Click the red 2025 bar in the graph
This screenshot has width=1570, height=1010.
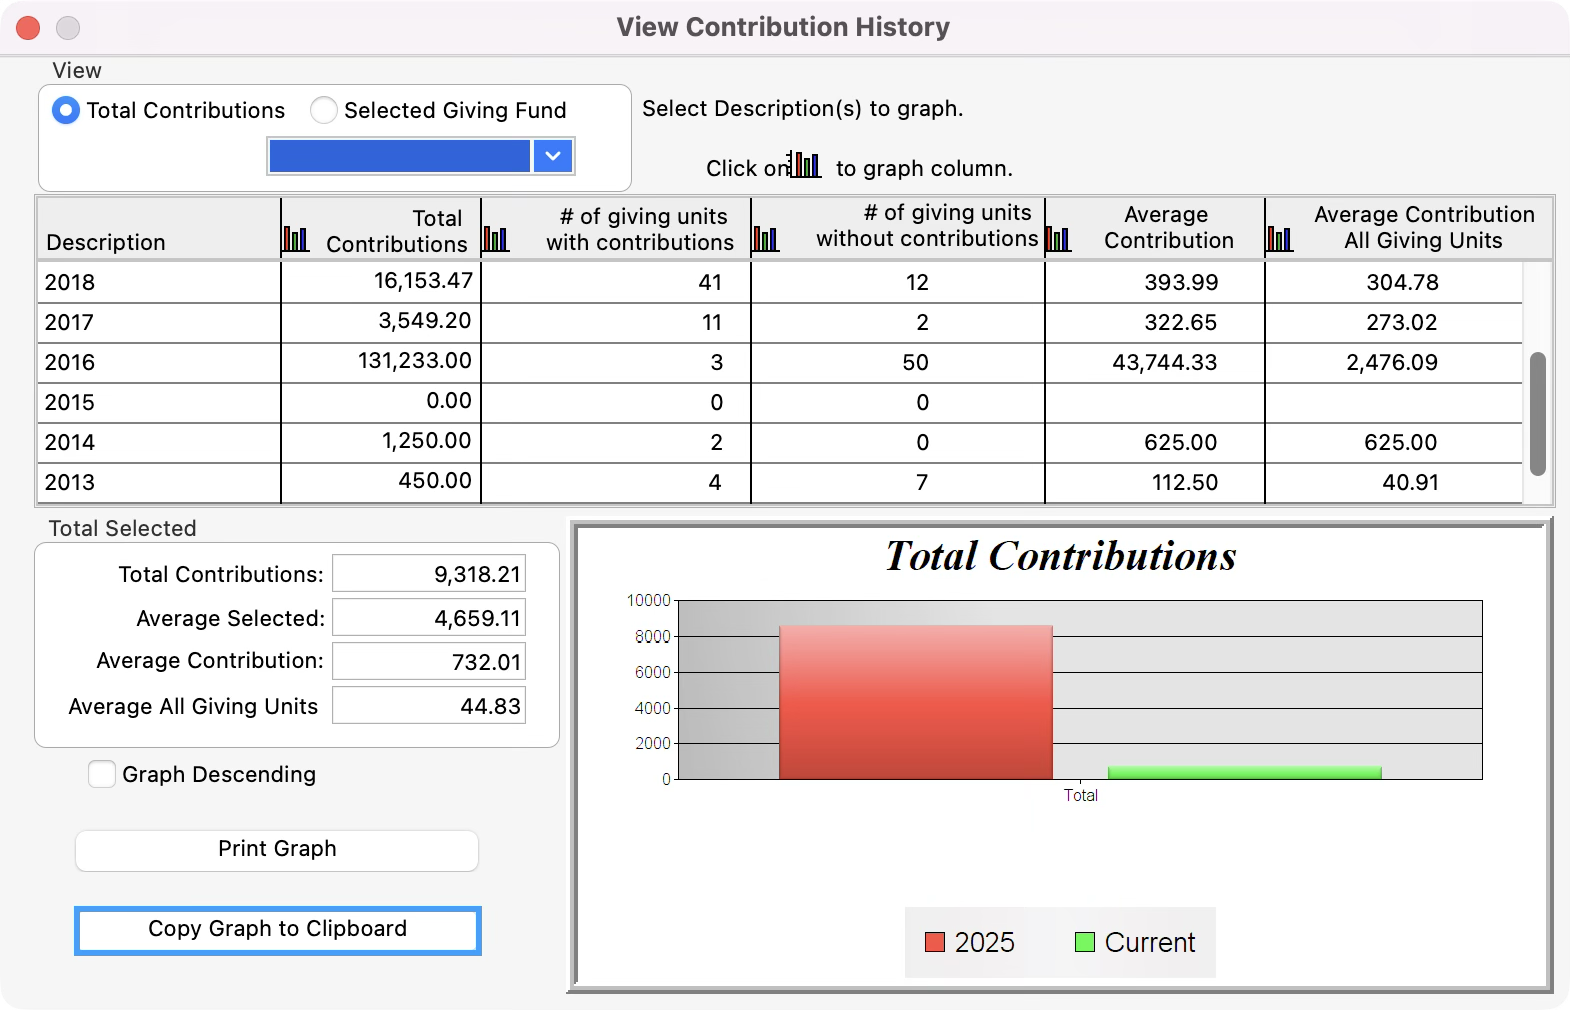[916, 702]
